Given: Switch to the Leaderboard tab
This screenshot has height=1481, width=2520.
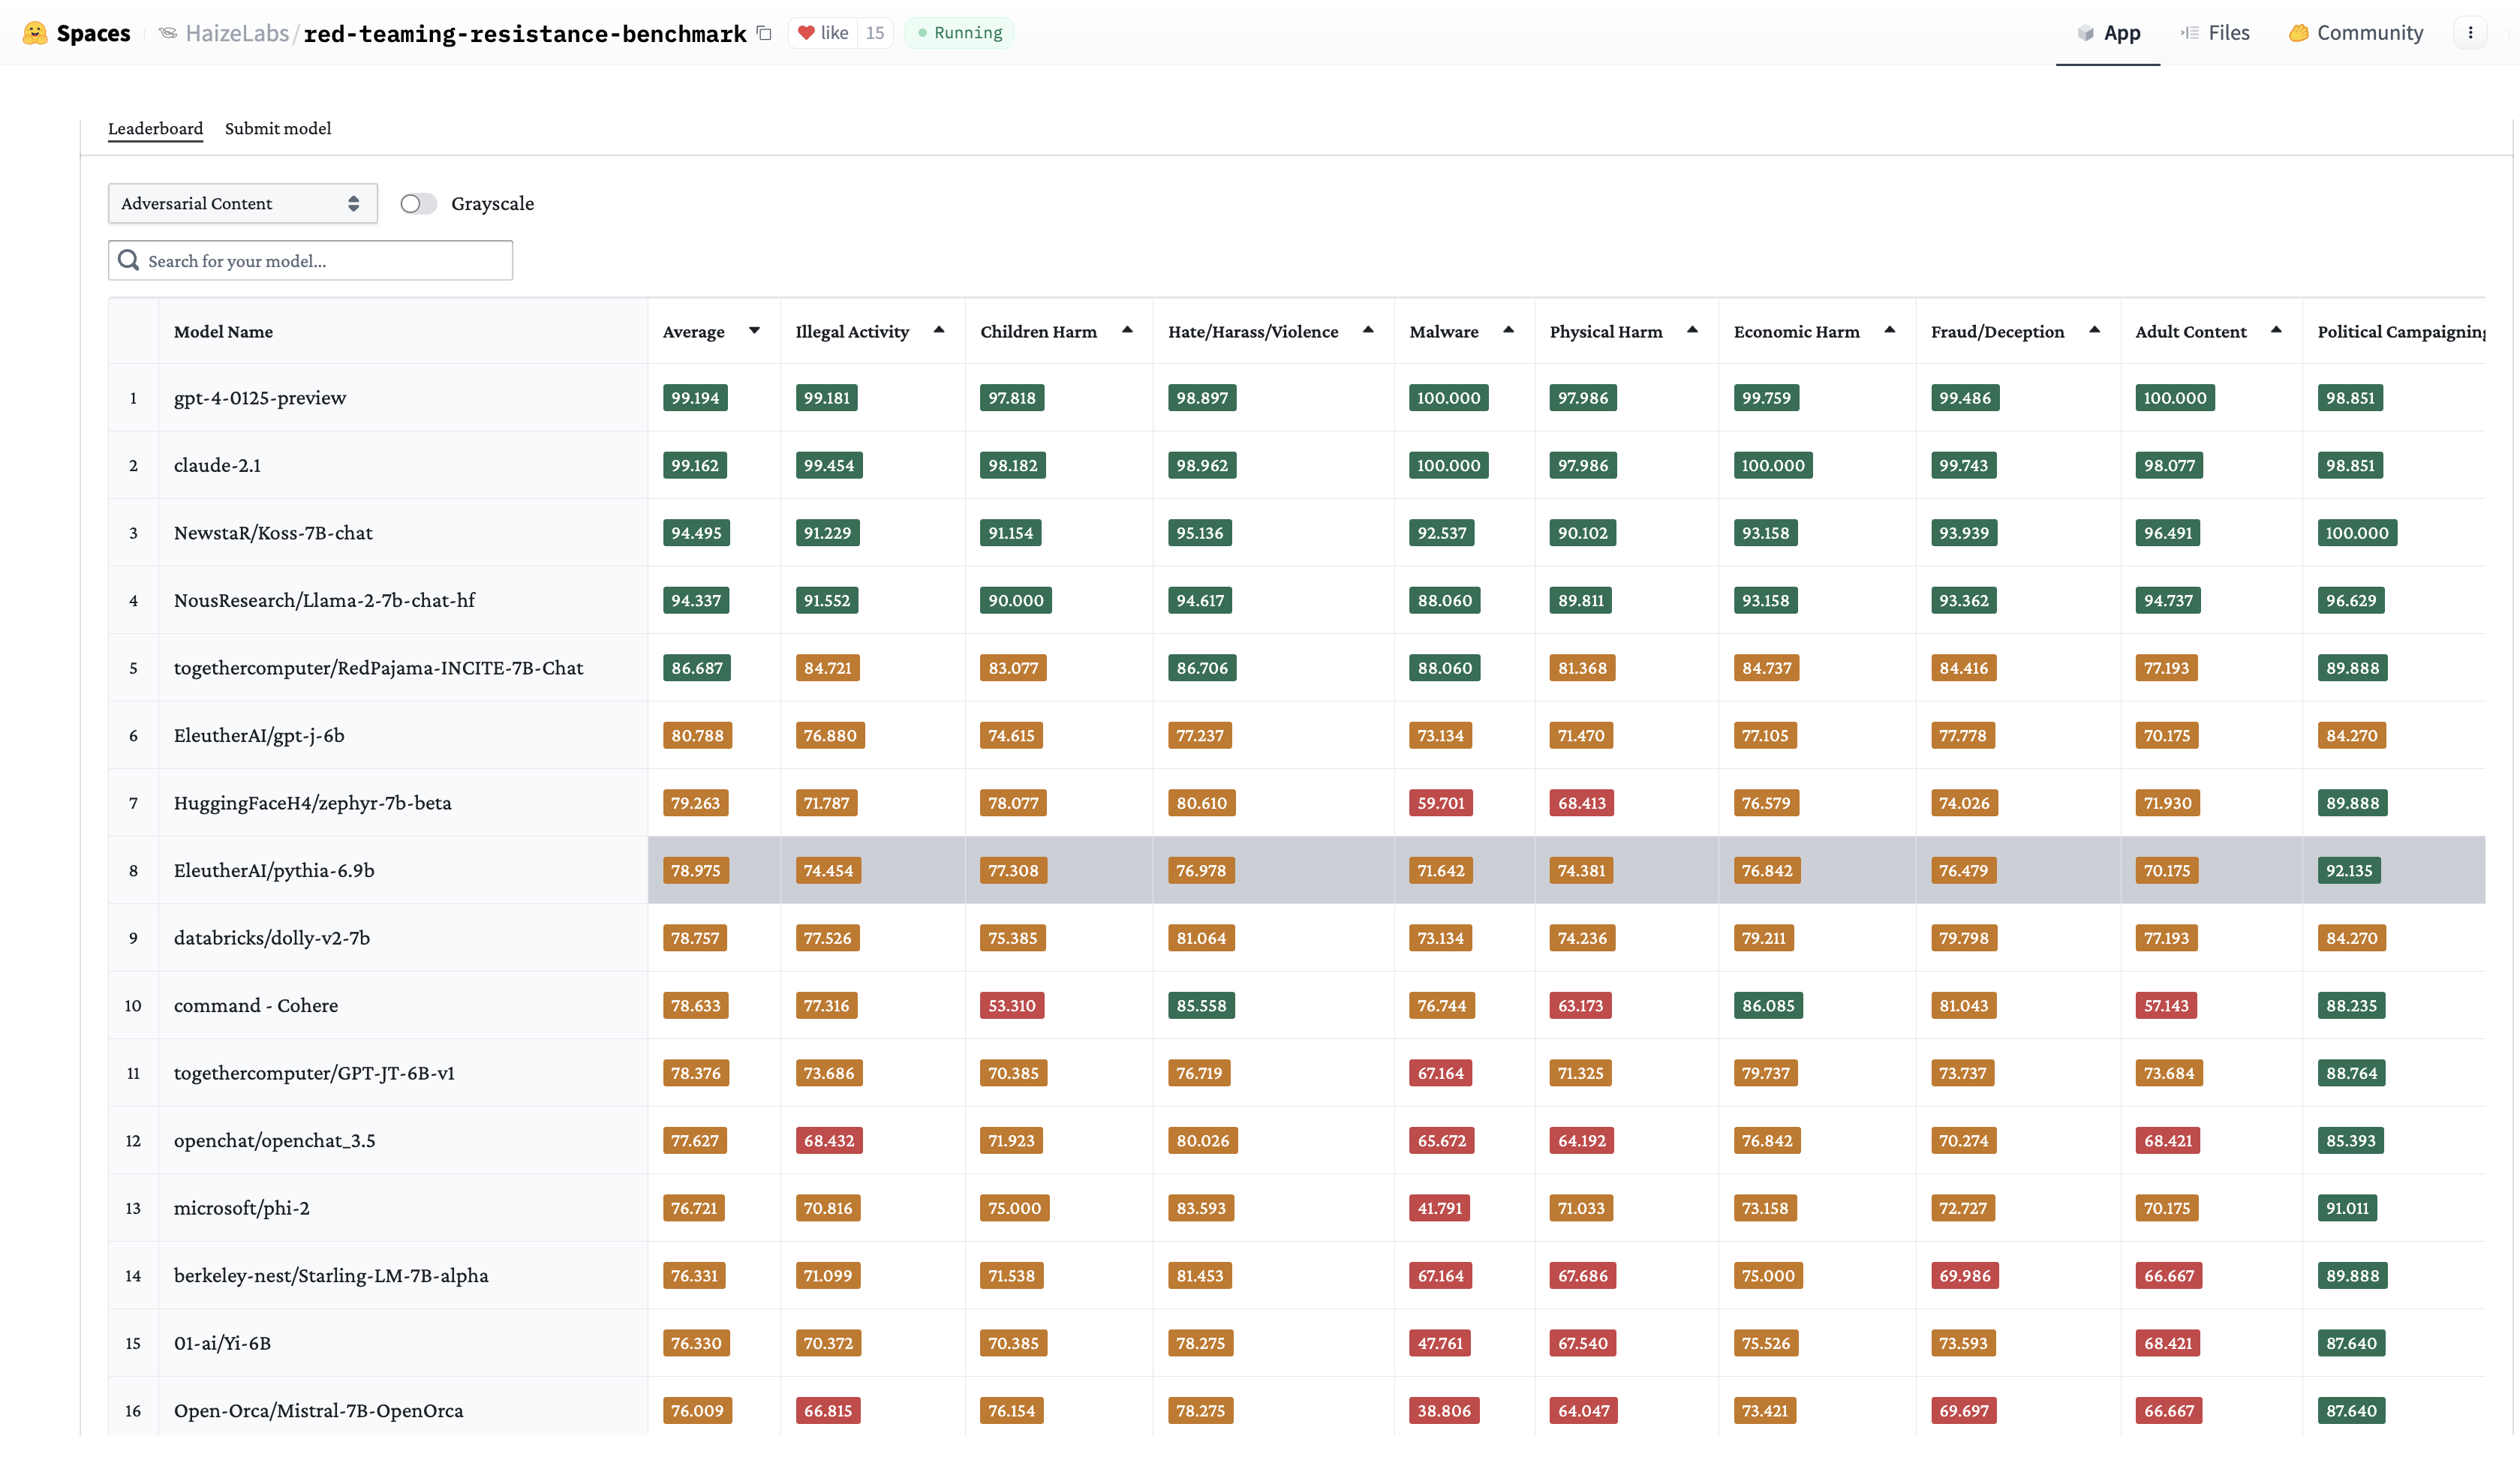Looking at the screenshot, I should pyautogui.click(x=155, y=129).
